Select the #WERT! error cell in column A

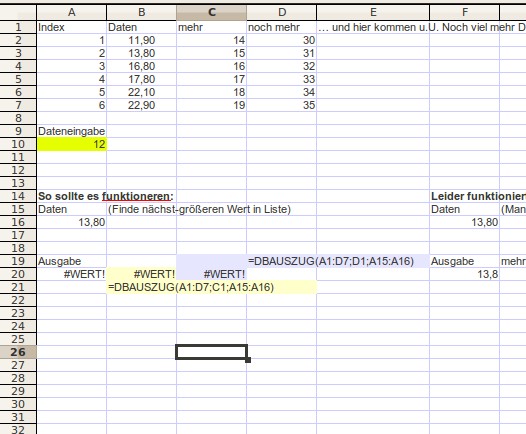[72, 274]
